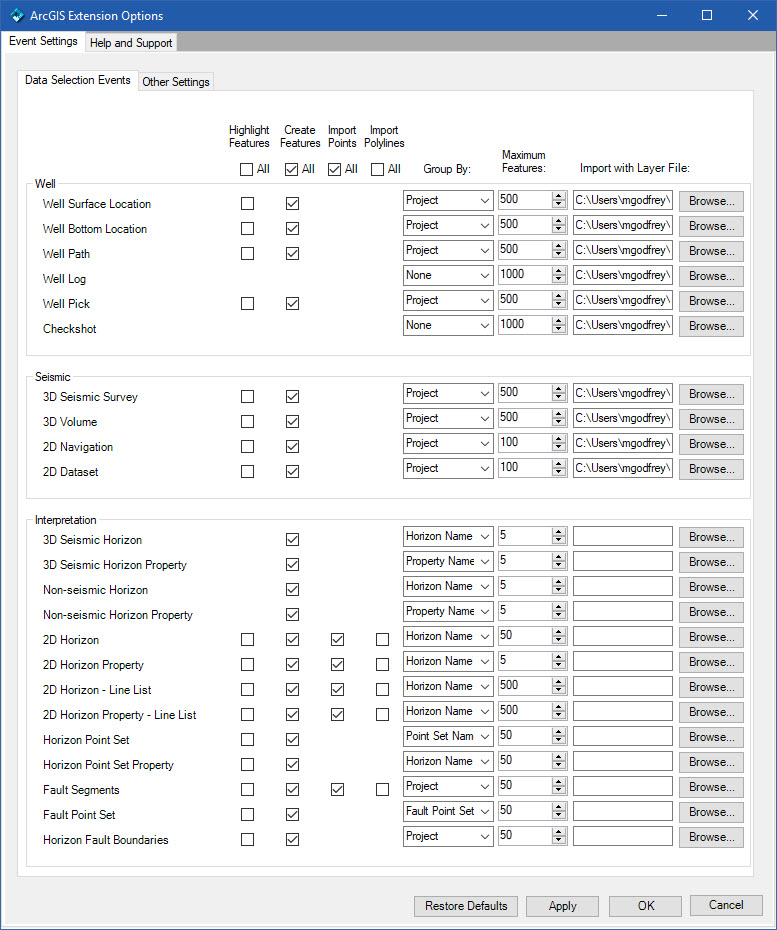Check the Highlight Features All checkbox
Viewport: 777px width, 930px height.
pyautogui.click(x=246, y=169)
